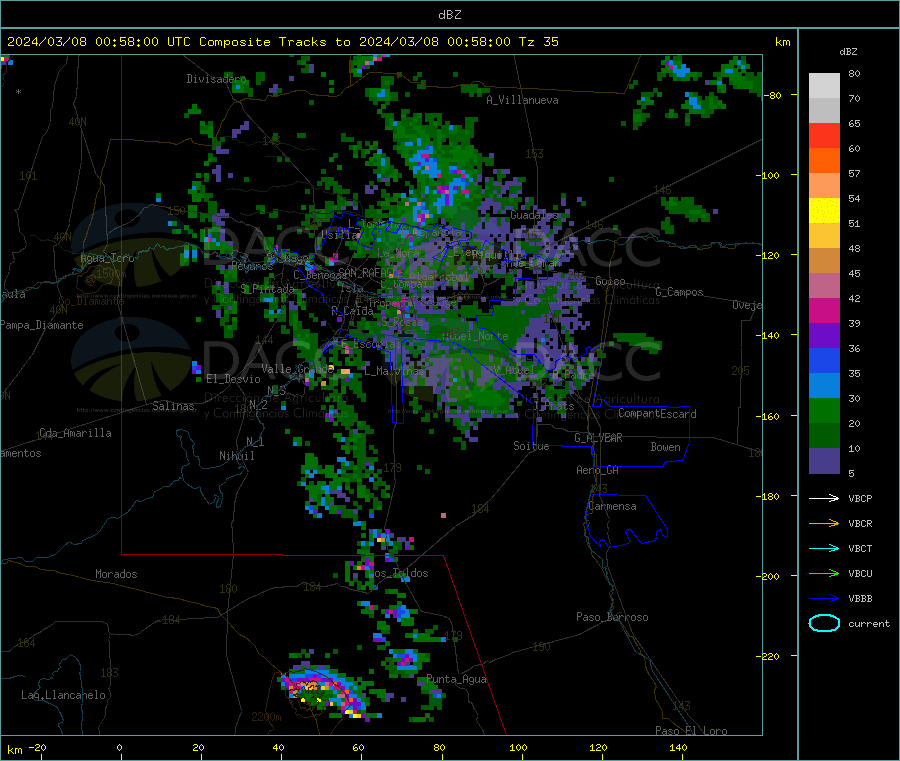Click the 'Soitue' map label

(531, 446)
